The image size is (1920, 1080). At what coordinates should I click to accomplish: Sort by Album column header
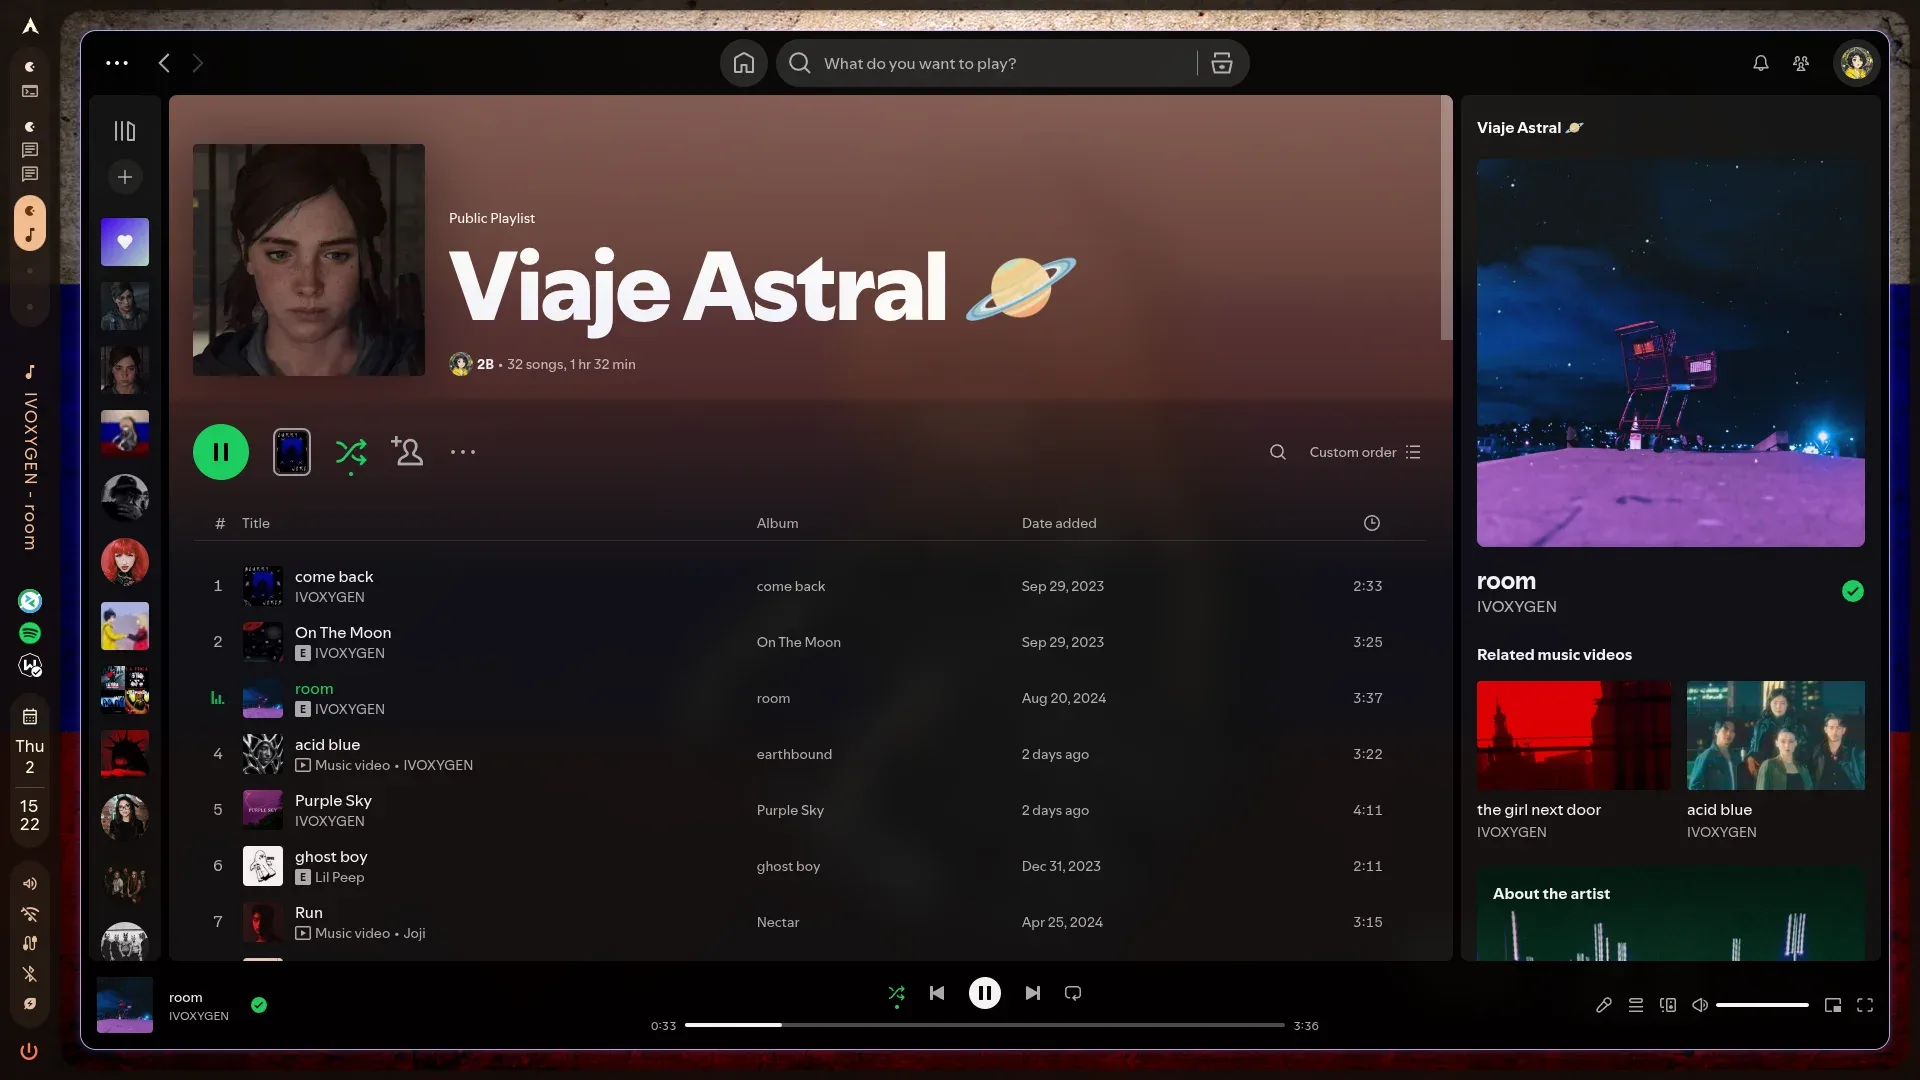[777, 523]
